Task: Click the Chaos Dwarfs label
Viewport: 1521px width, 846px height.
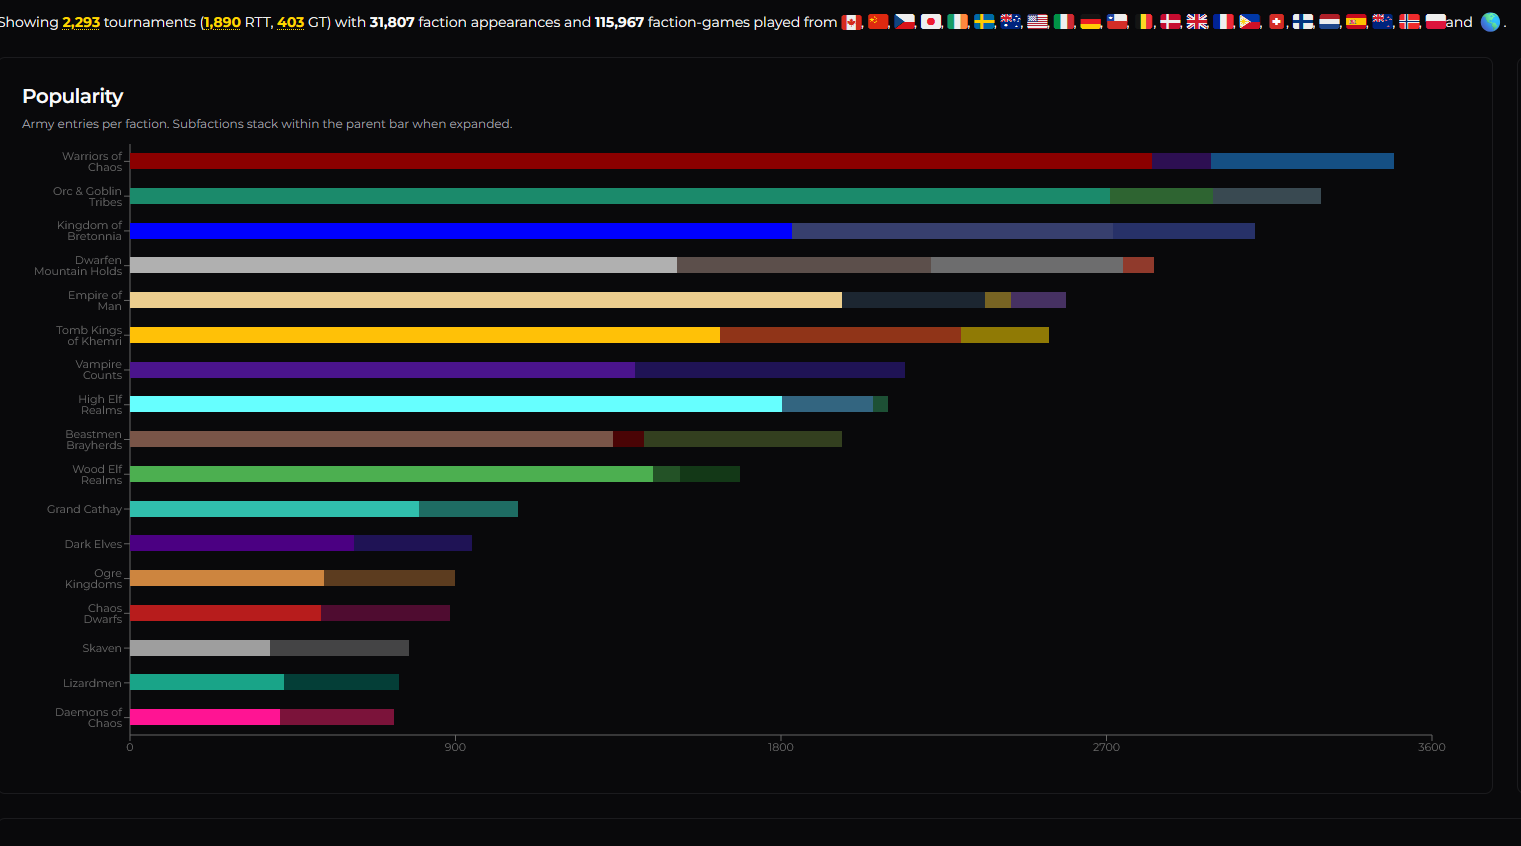Action: [103, 614]
